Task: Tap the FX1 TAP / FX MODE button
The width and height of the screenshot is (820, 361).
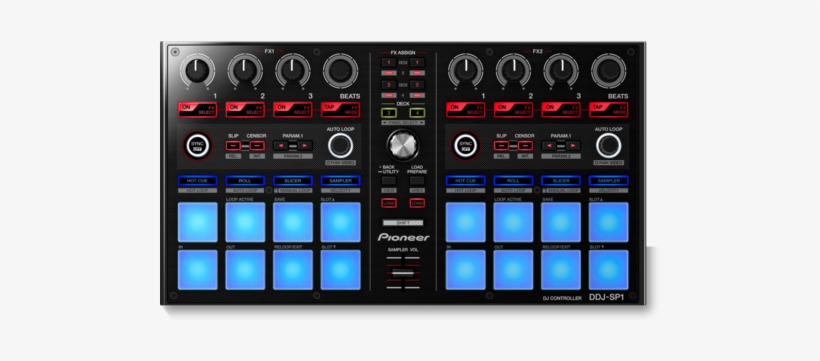Action: tap(340, 110)
